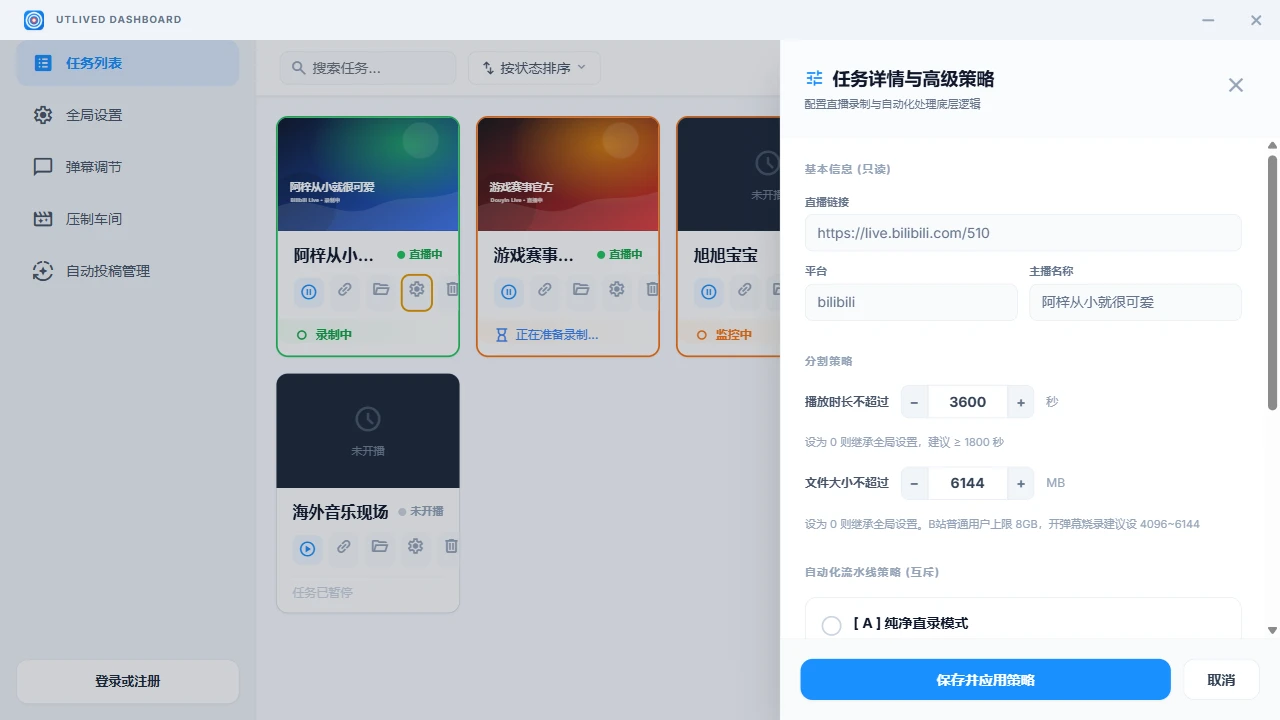Click 正在准备录制 status on 游戏赛事官方 card
Image resolution: width=1280 pixels, height=720 pixels.
tap(547, 335)
